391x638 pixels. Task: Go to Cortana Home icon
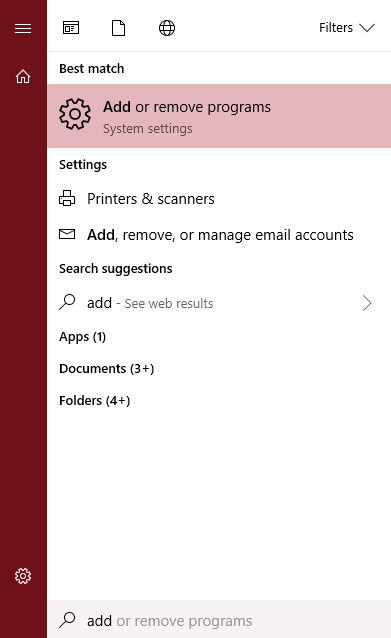point(23,76)
